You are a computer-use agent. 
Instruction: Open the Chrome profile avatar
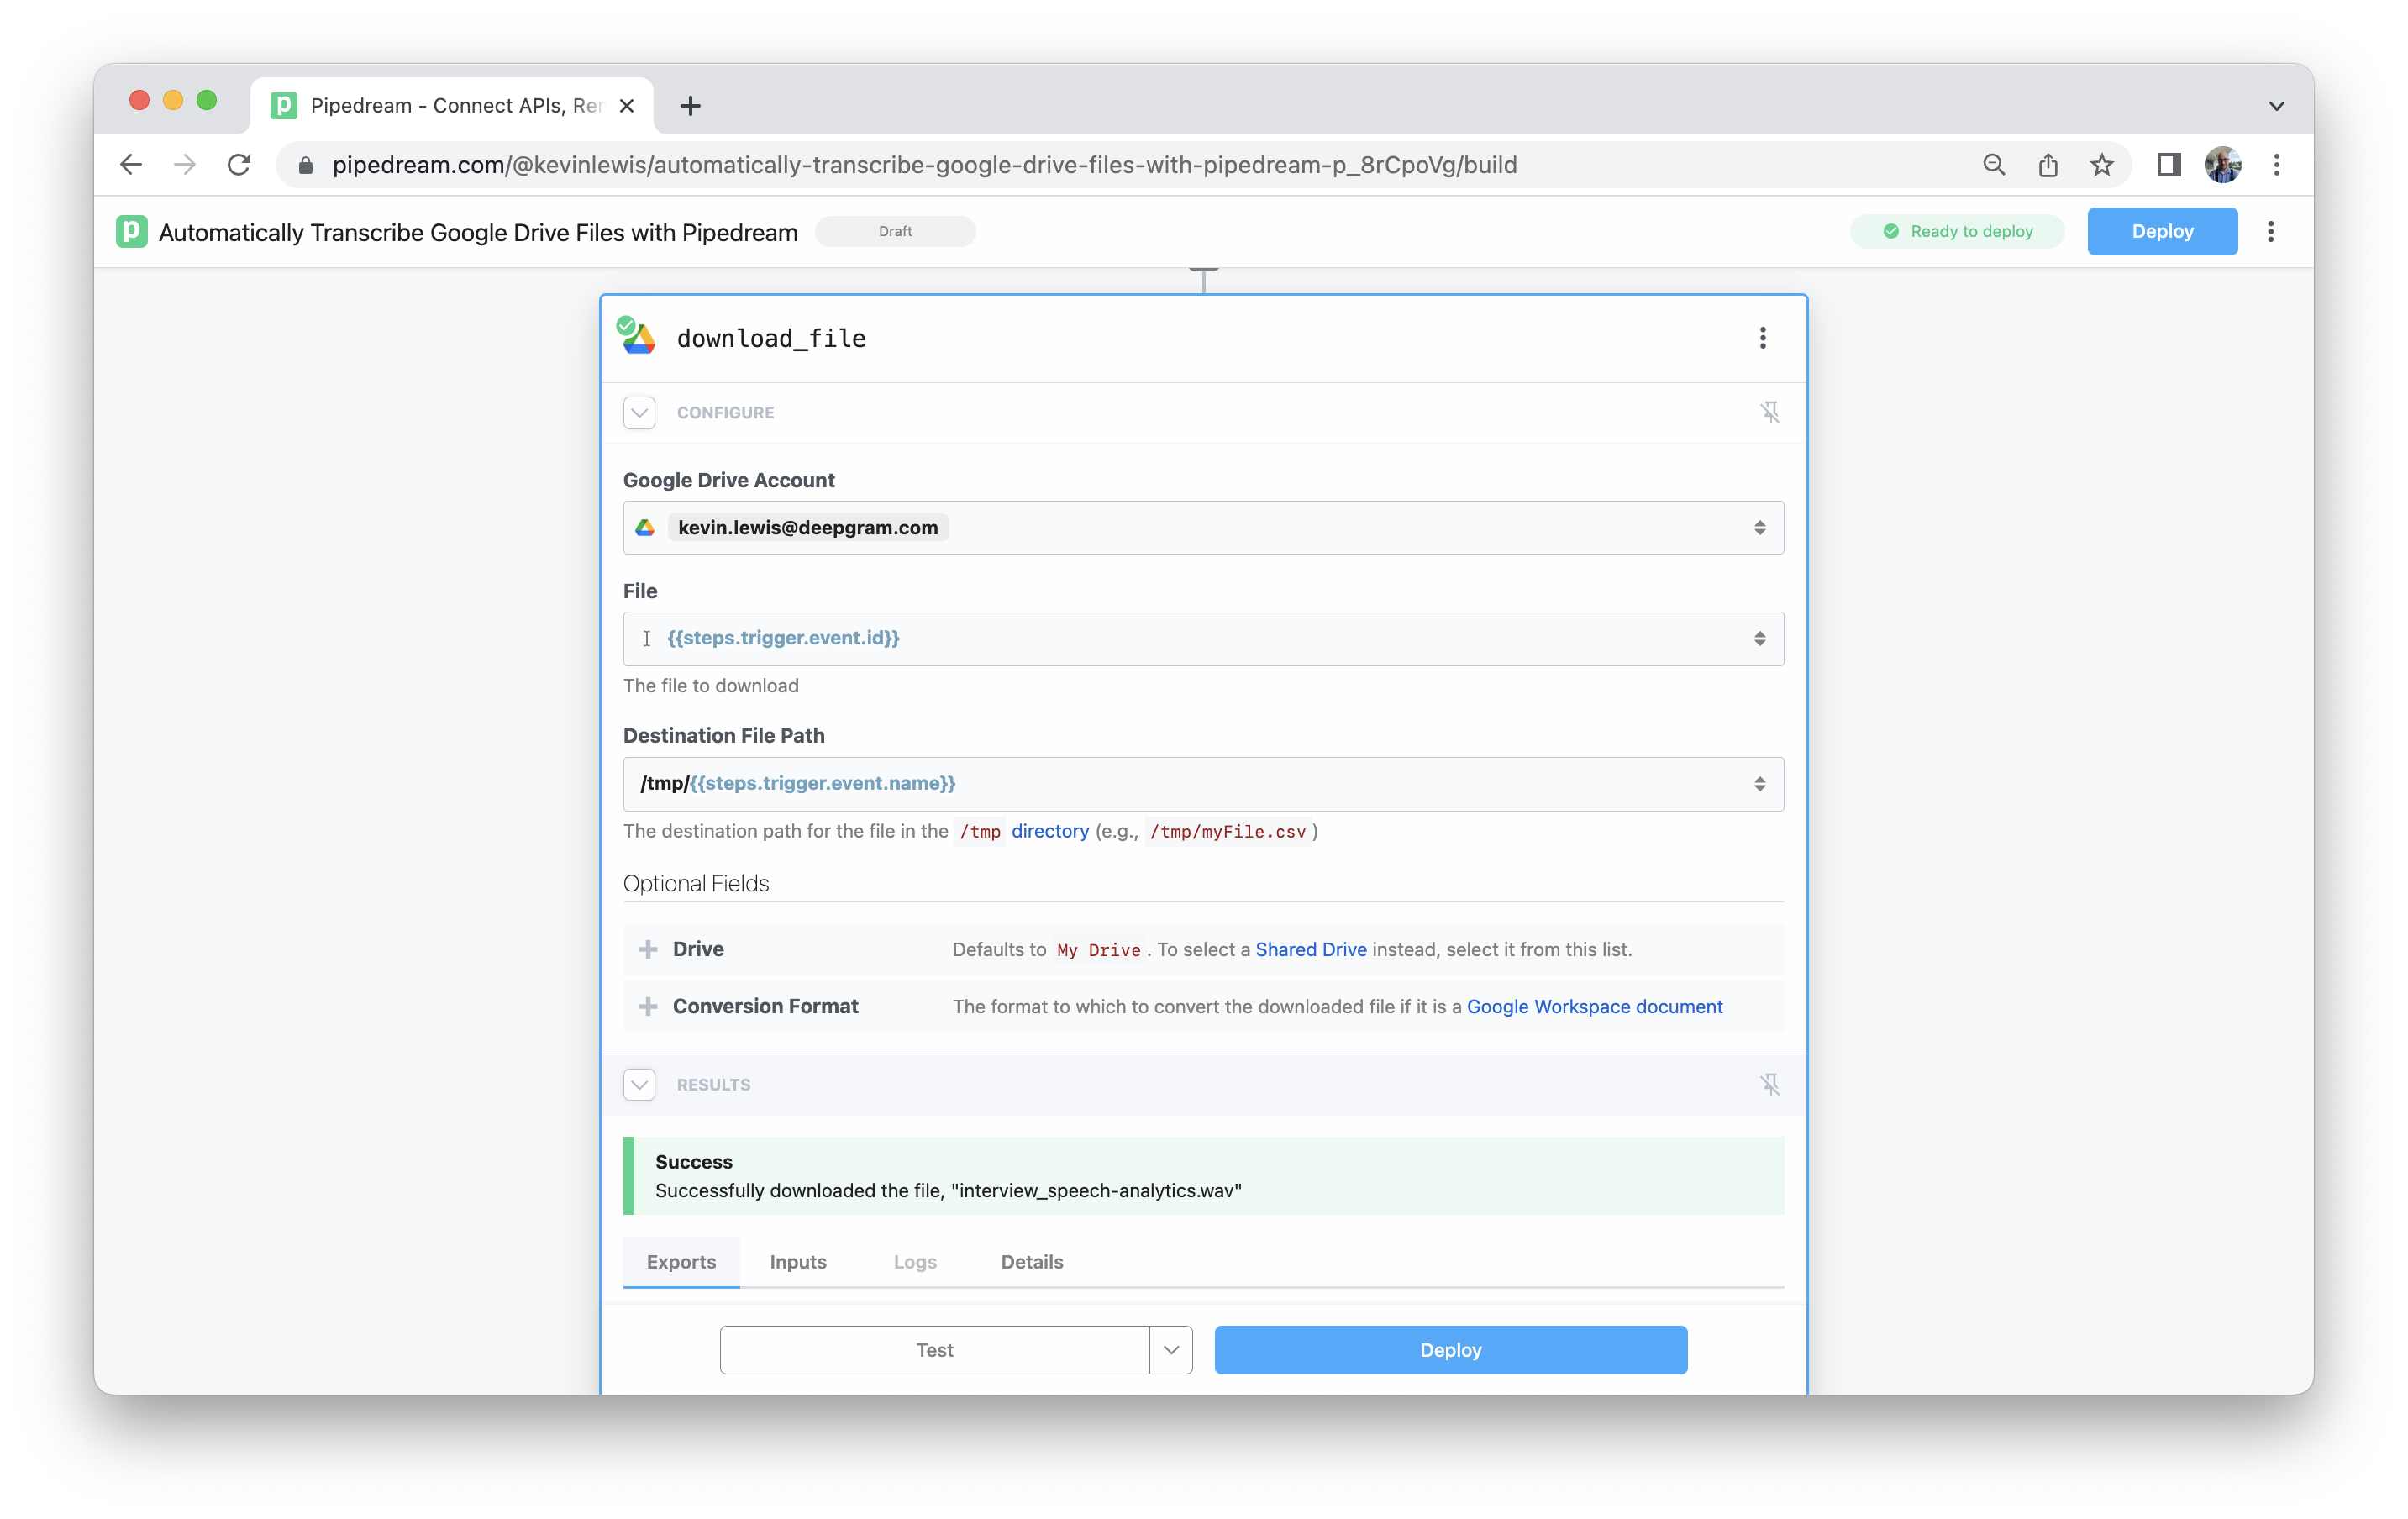[2222, 165]
